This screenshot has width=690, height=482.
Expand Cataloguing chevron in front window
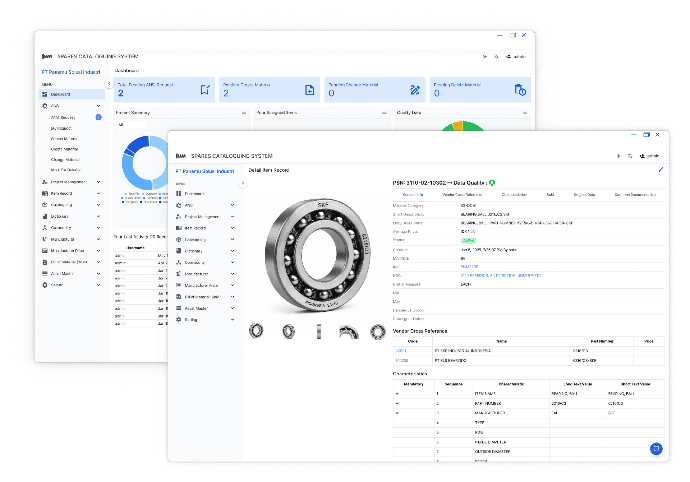pos(232,239)
